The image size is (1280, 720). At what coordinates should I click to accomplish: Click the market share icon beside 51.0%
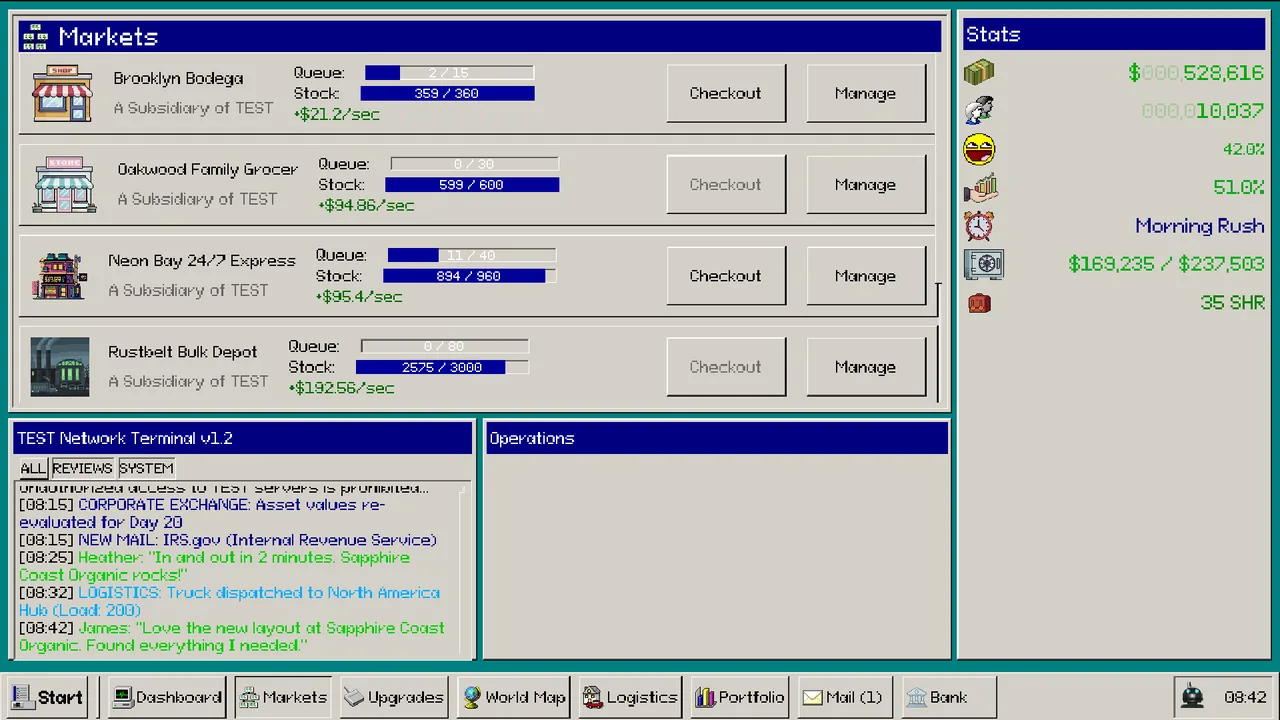point(980,187)
